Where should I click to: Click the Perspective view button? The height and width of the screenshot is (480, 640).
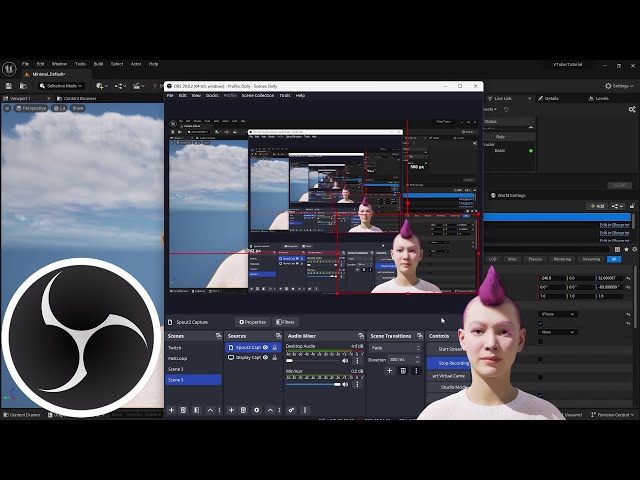31,108
